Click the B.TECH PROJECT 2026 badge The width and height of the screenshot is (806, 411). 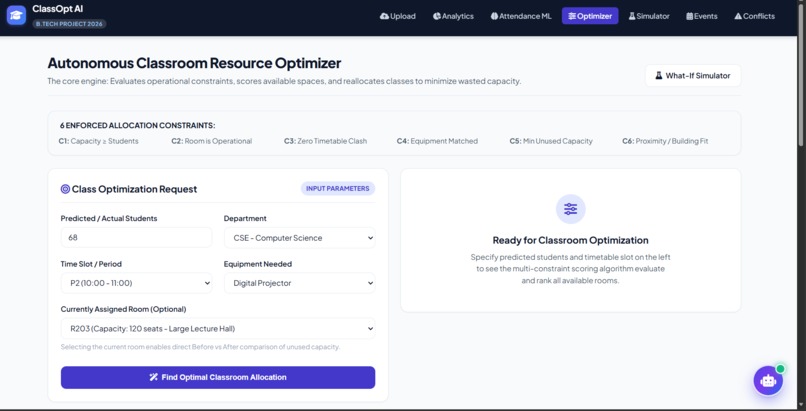tap(69, 24)
